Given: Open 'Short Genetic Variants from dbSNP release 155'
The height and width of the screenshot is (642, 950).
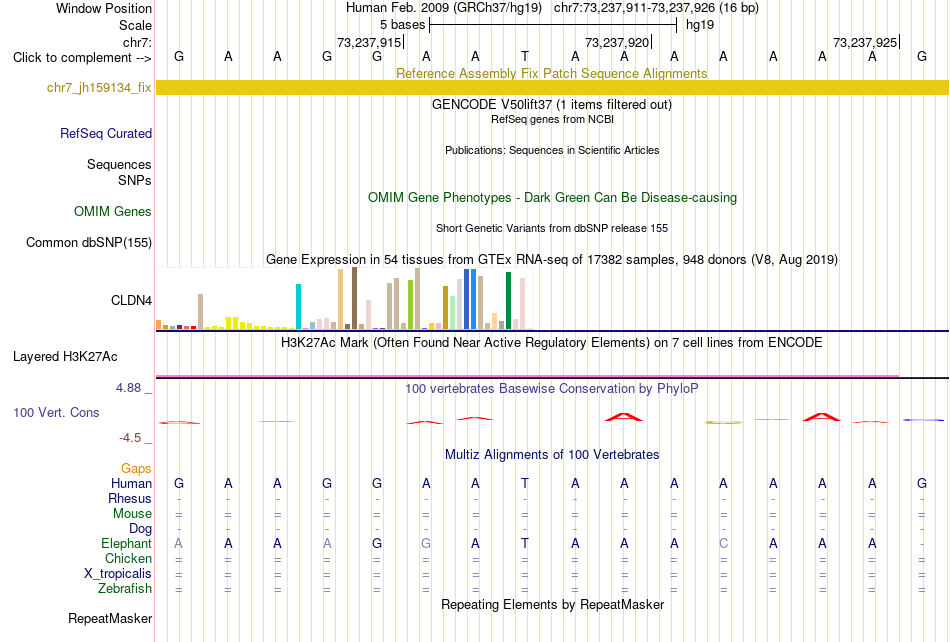Looking at the screenshot, I should pyautogui.click(x=552, y=228).
